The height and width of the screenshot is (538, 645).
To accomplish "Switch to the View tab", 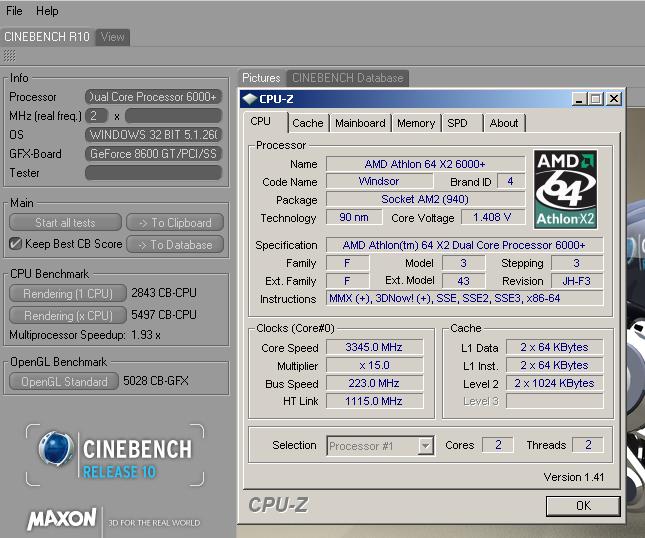I will click(x=113, y=37).
